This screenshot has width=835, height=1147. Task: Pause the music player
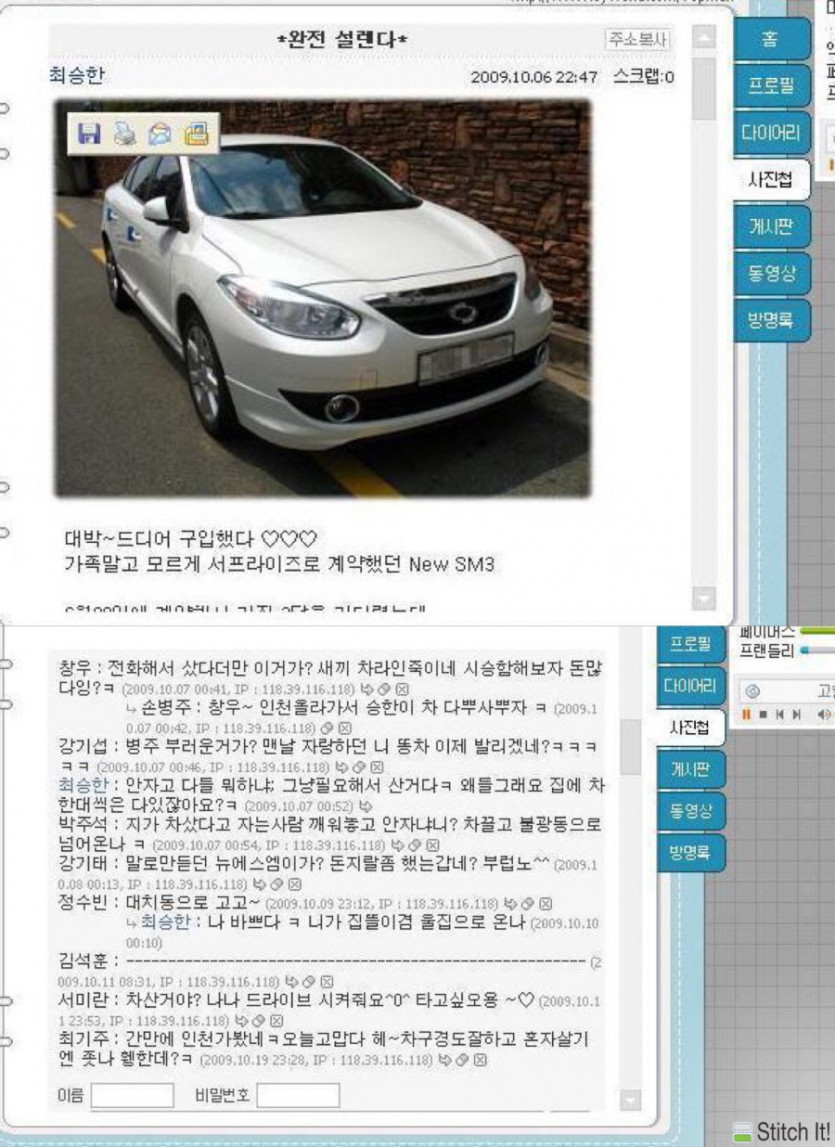[746, 714]
